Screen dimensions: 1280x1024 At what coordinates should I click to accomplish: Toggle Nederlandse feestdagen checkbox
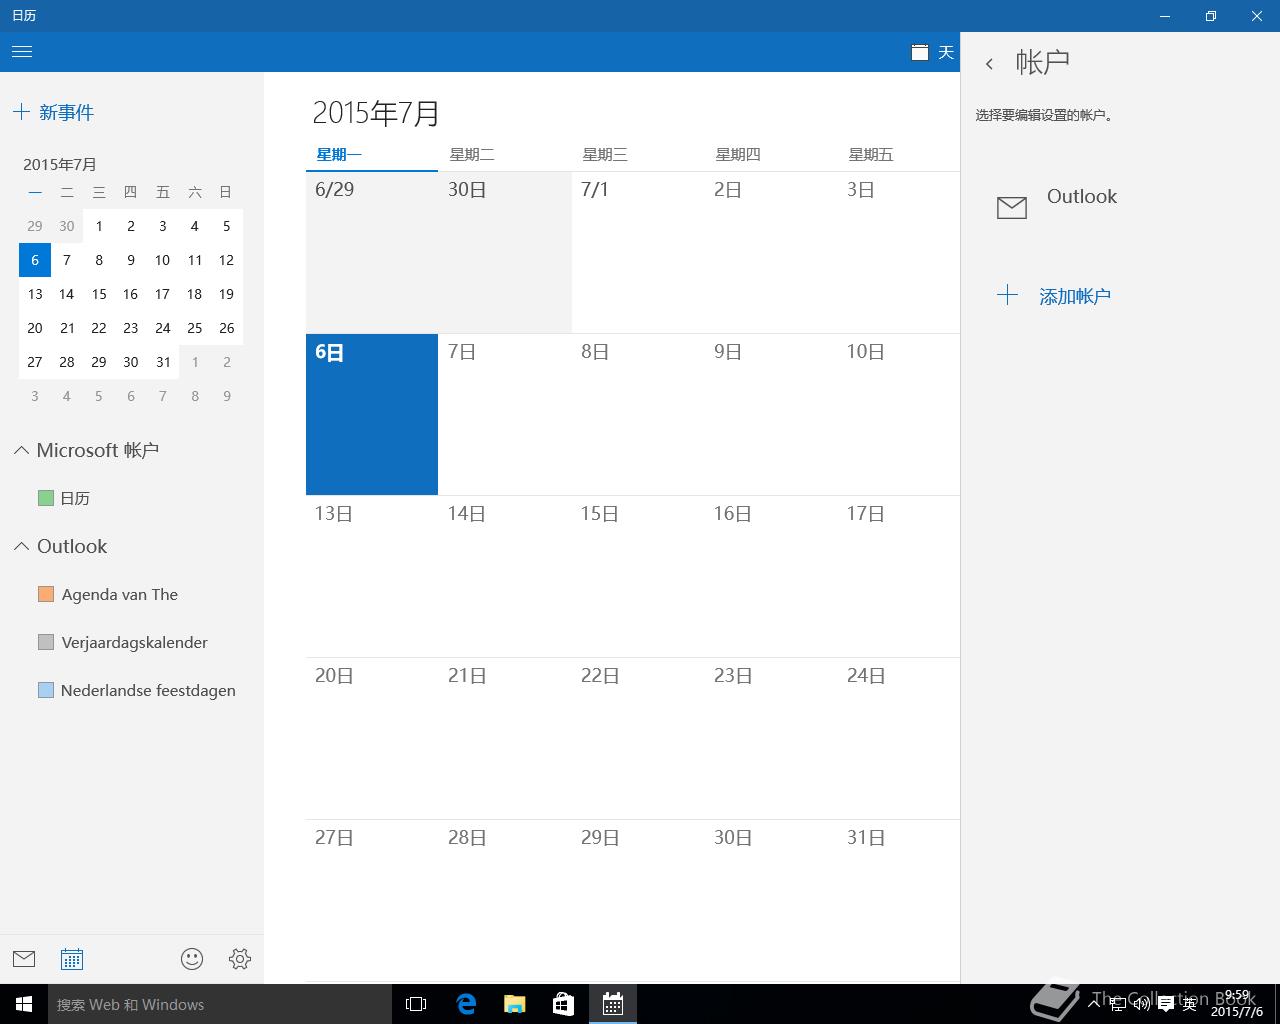(46, 690)
